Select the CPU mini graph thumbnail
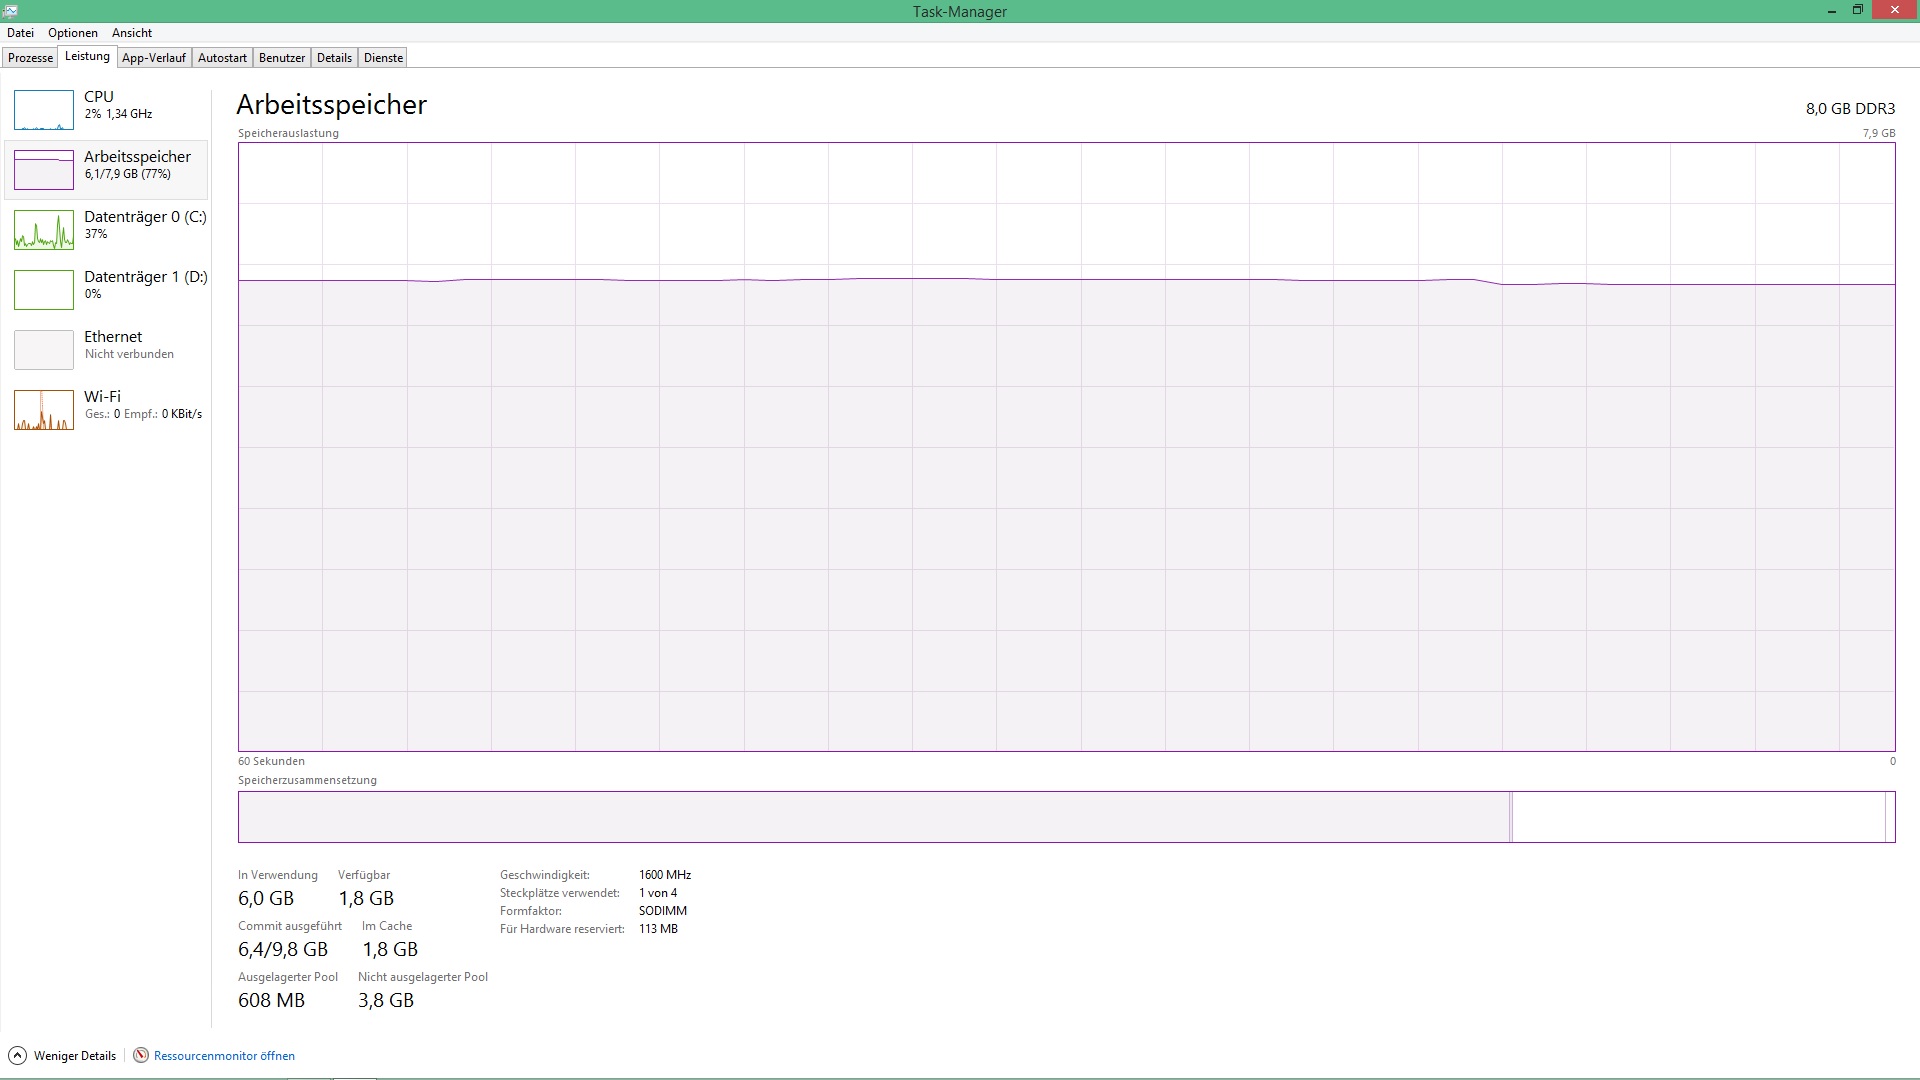The width and height of the screenshot is (1920, 1080). pos(44,110)
